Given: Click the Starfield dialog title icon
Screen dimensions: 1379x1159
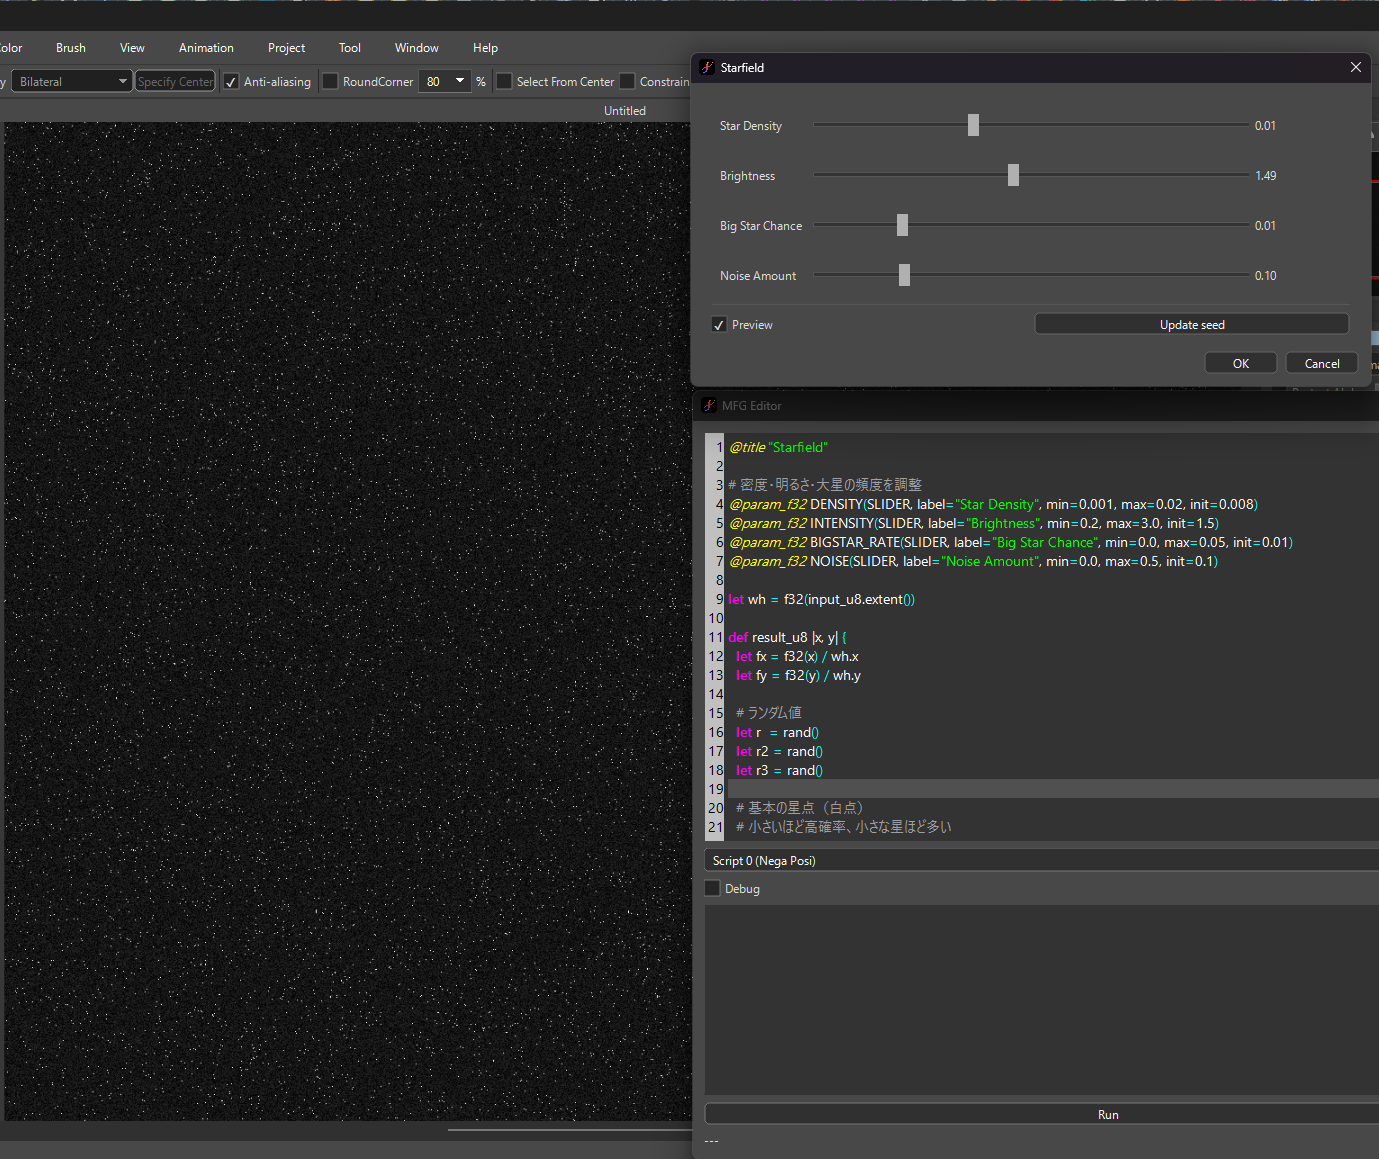Looking at the screenshot, I should pos(708,67).
